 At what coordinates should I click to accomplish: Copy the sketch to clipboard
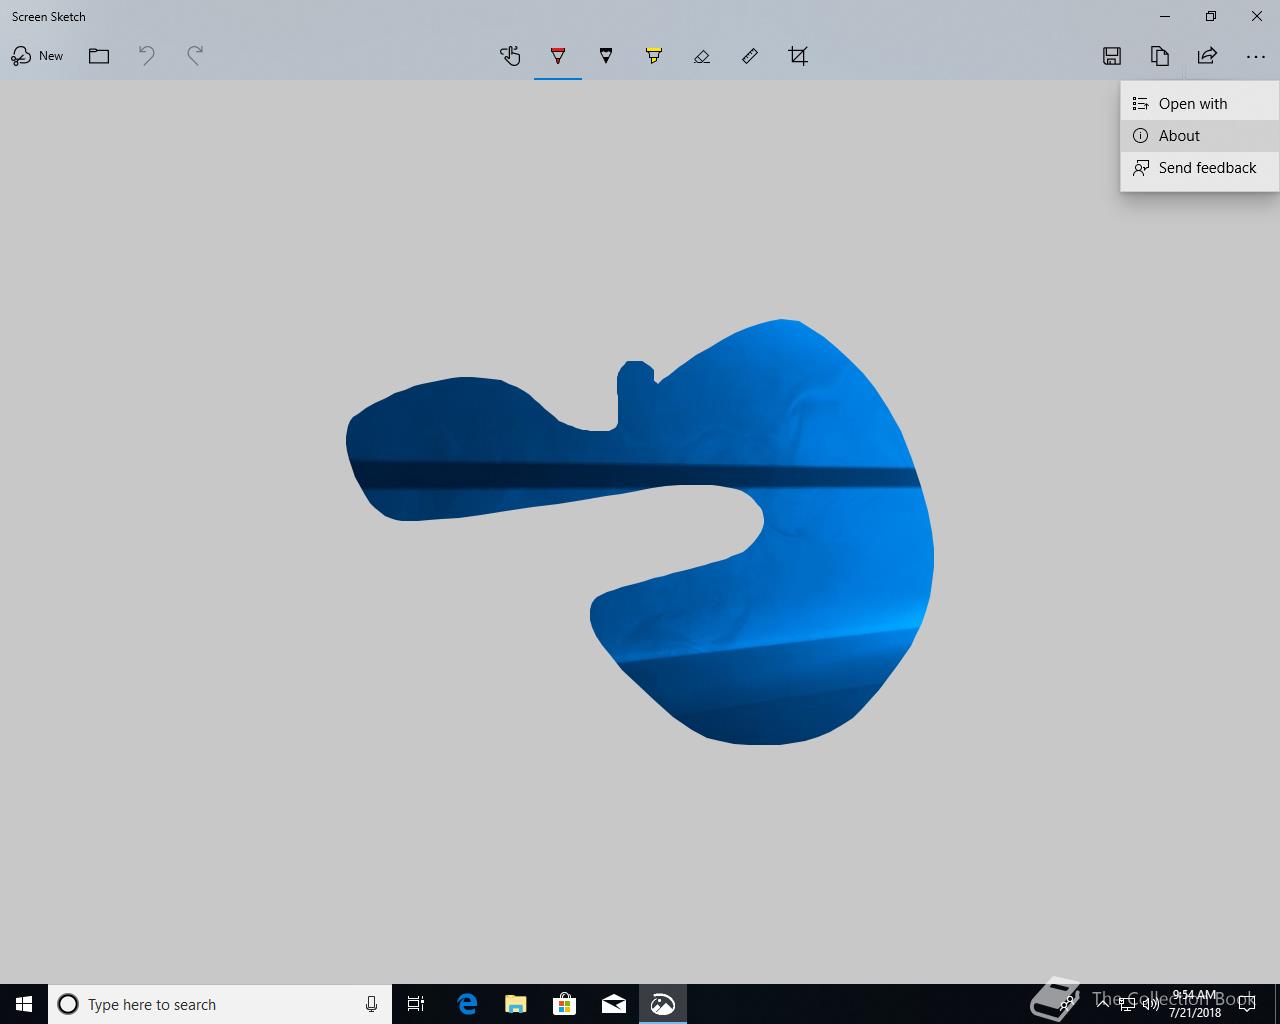click(1160, 56)
